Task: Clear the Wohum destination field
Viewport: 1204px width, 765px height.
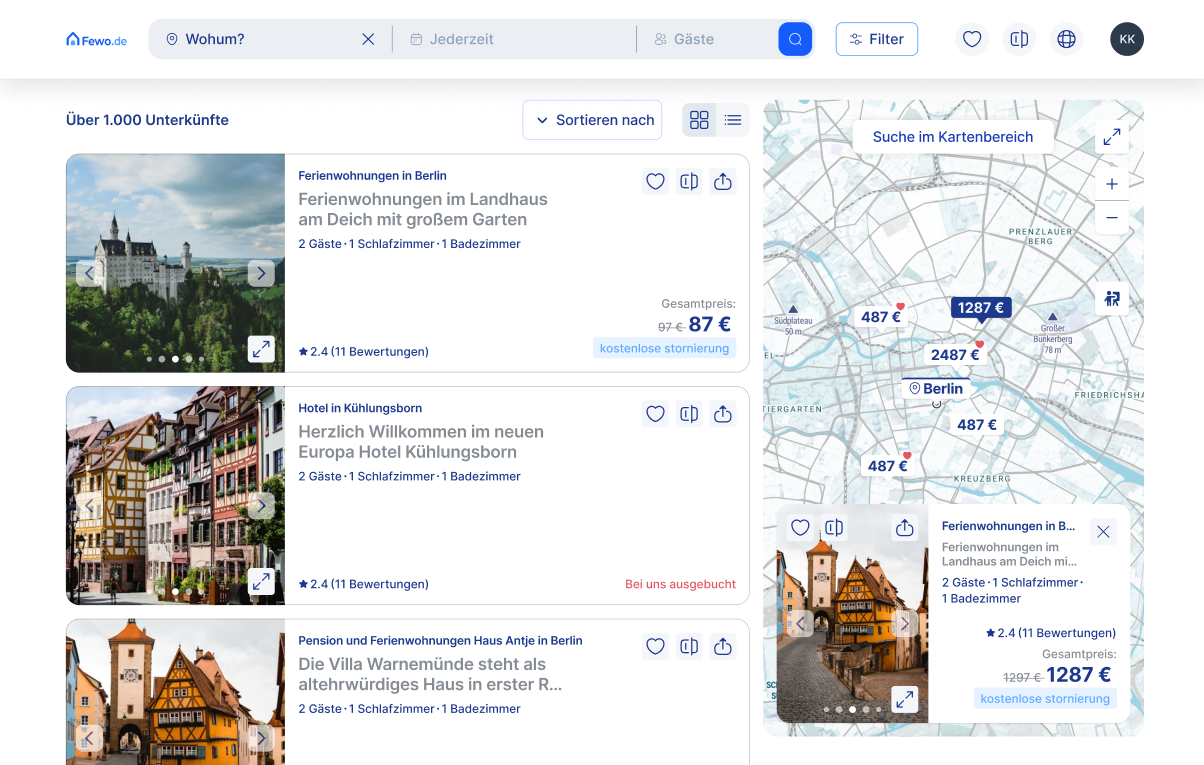Action: coord(368,39)
